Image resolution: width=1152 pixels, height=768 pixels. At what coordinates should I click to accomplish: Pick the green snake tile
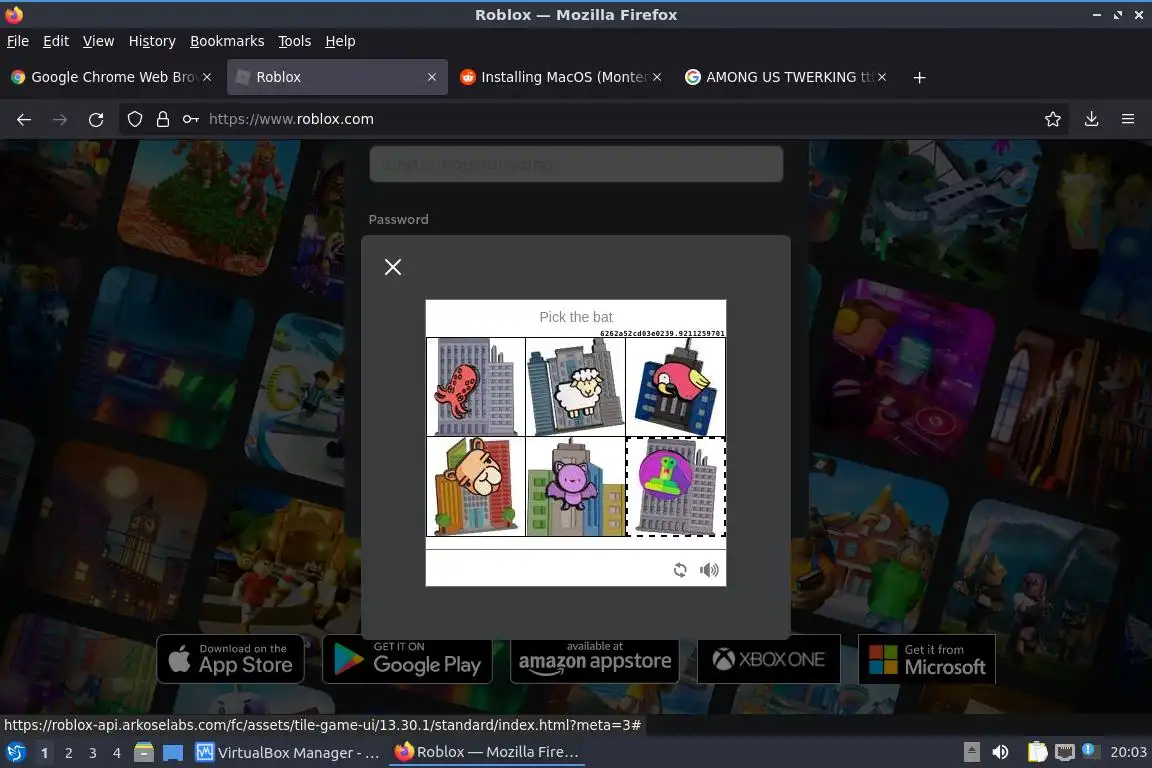click(675, 487)
